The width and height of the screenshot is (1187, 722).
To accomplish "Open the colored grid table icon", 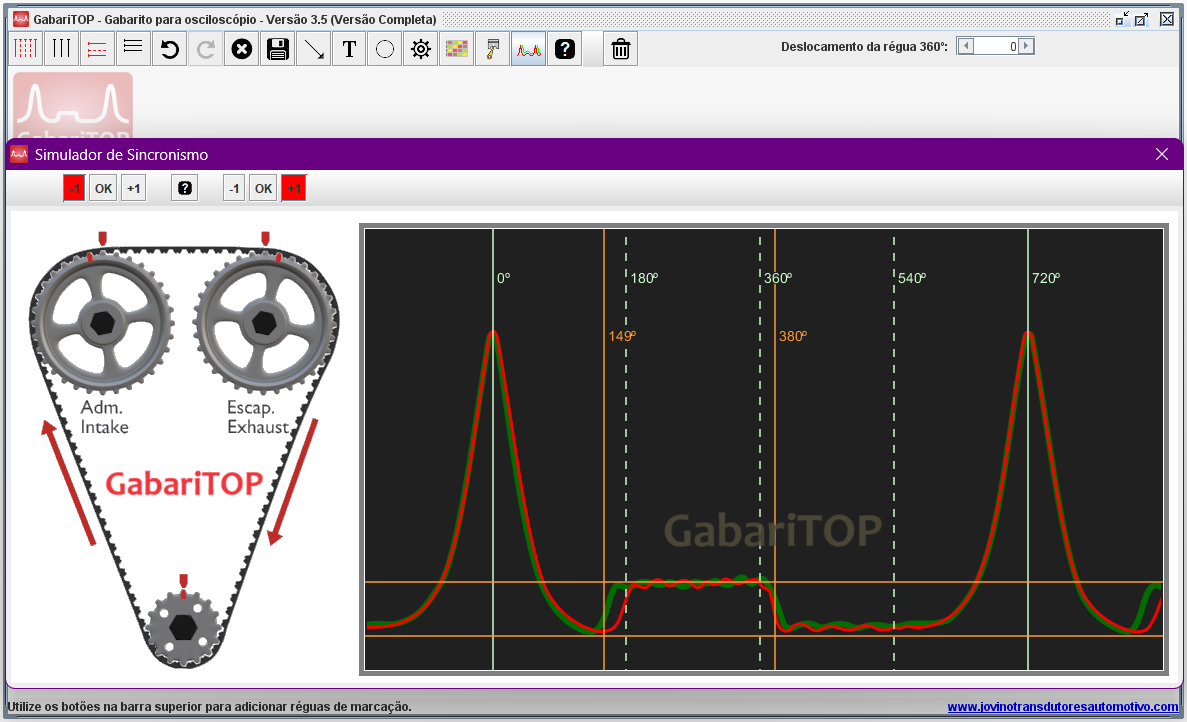I will [x=456, y=49].
